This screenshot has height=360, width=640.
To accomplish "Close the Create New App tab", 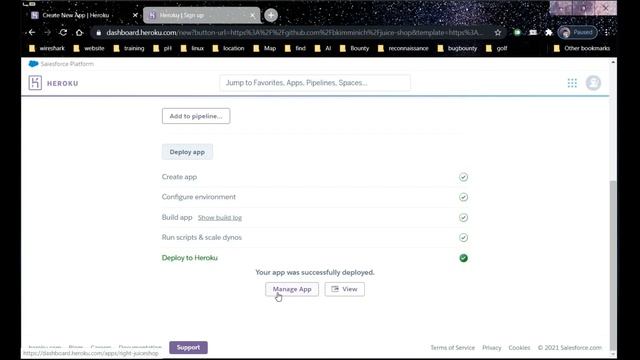I will [x=135, y=15].
